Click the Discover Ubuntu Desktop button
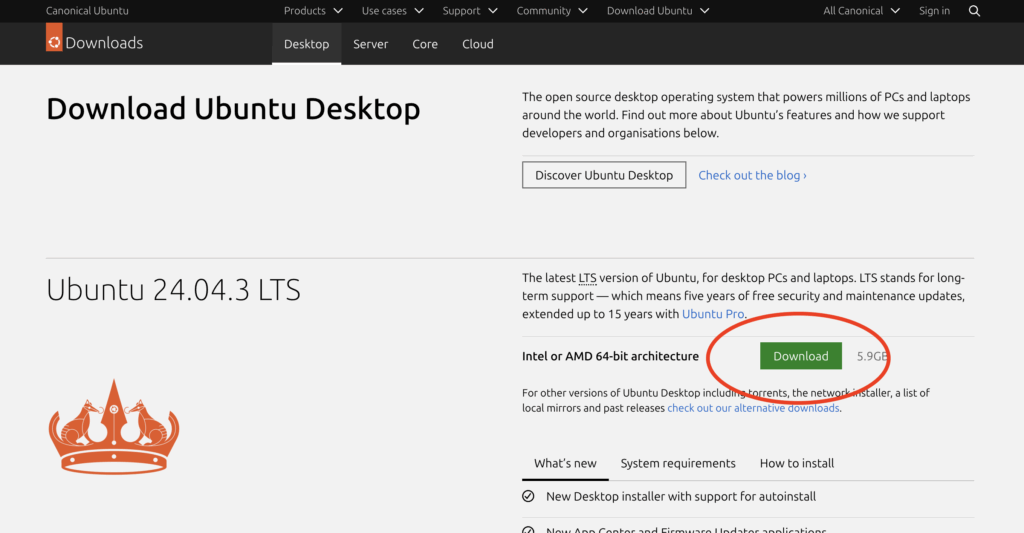 (x=604, y=175)
